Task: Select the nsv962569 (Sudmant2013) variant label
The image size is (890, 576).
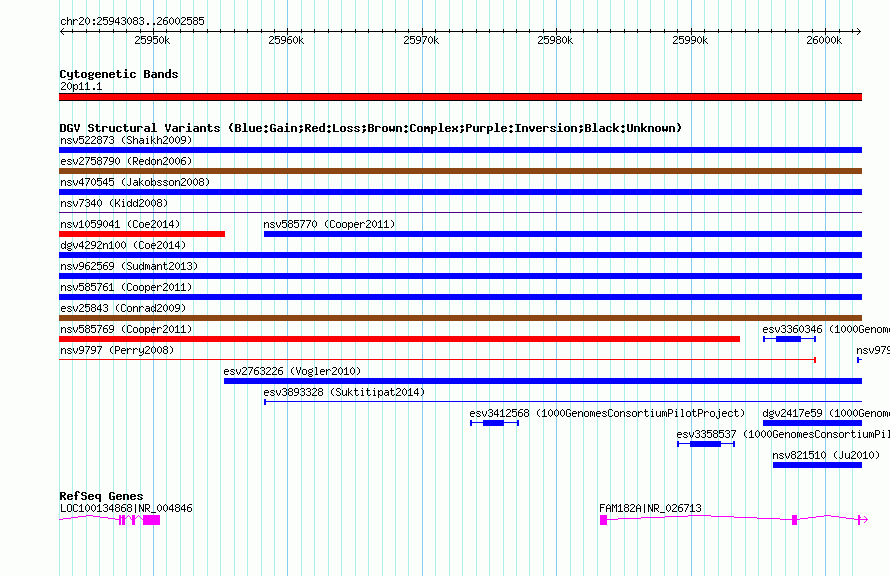Action: (129, 266)
